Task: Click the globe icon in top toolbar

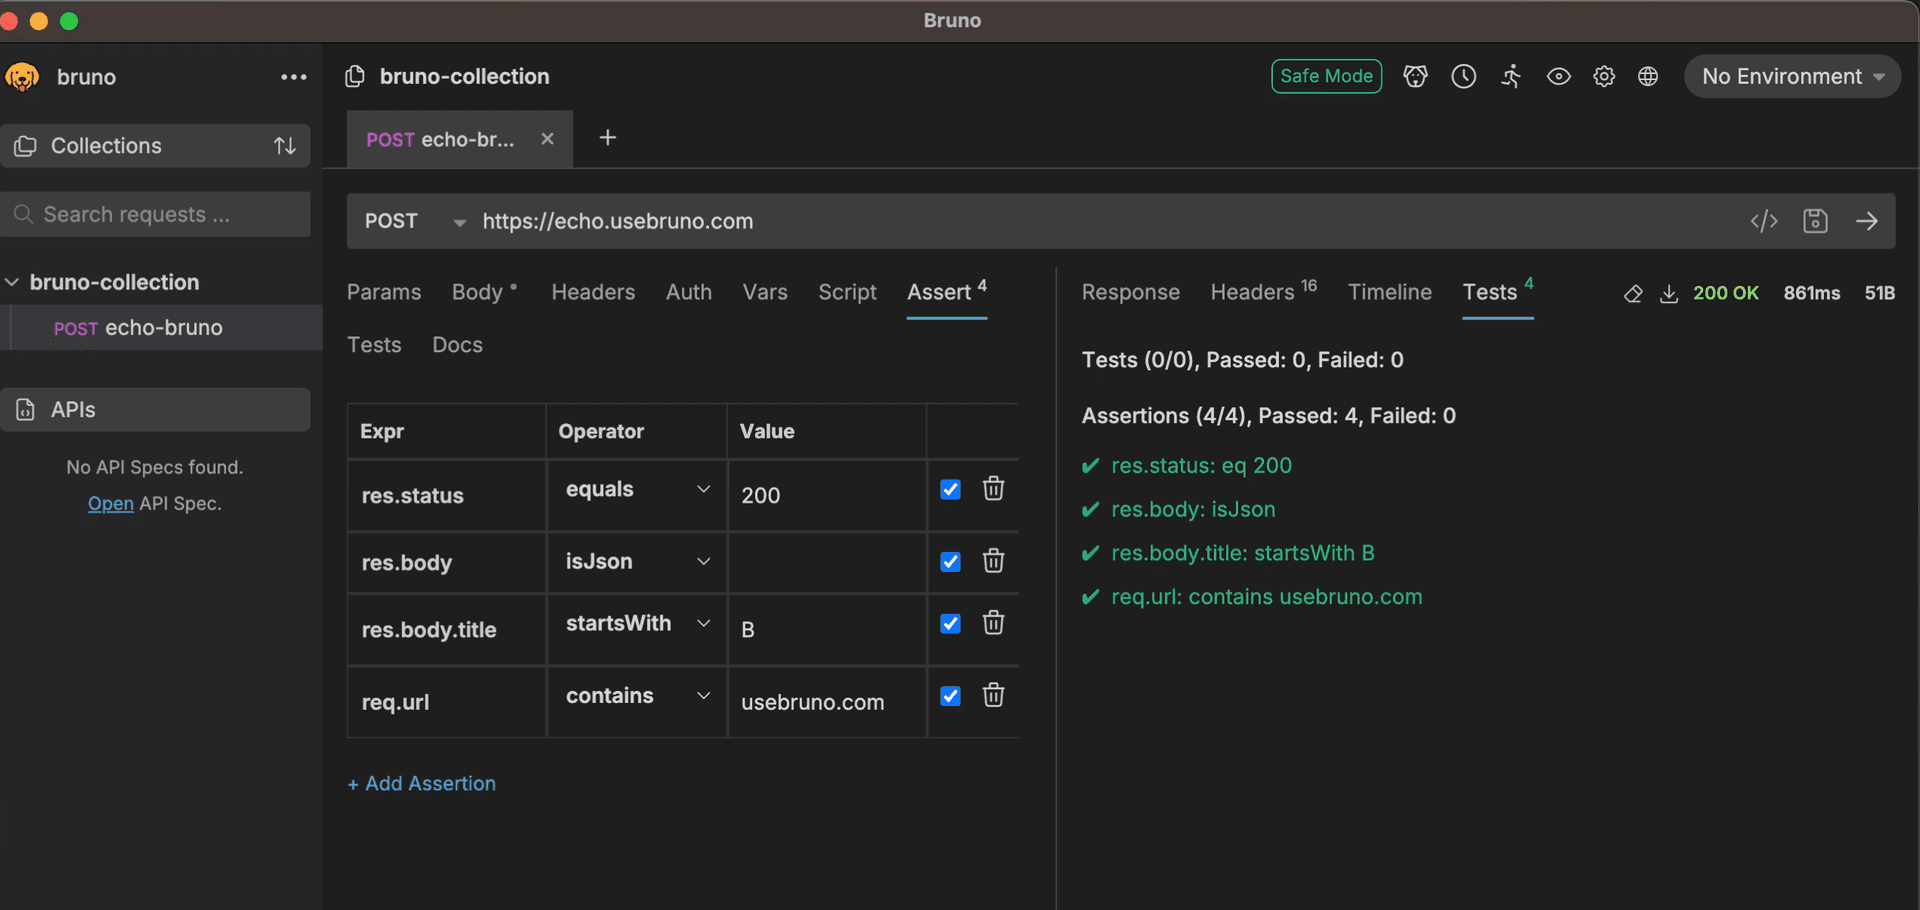Action: 1648,76
